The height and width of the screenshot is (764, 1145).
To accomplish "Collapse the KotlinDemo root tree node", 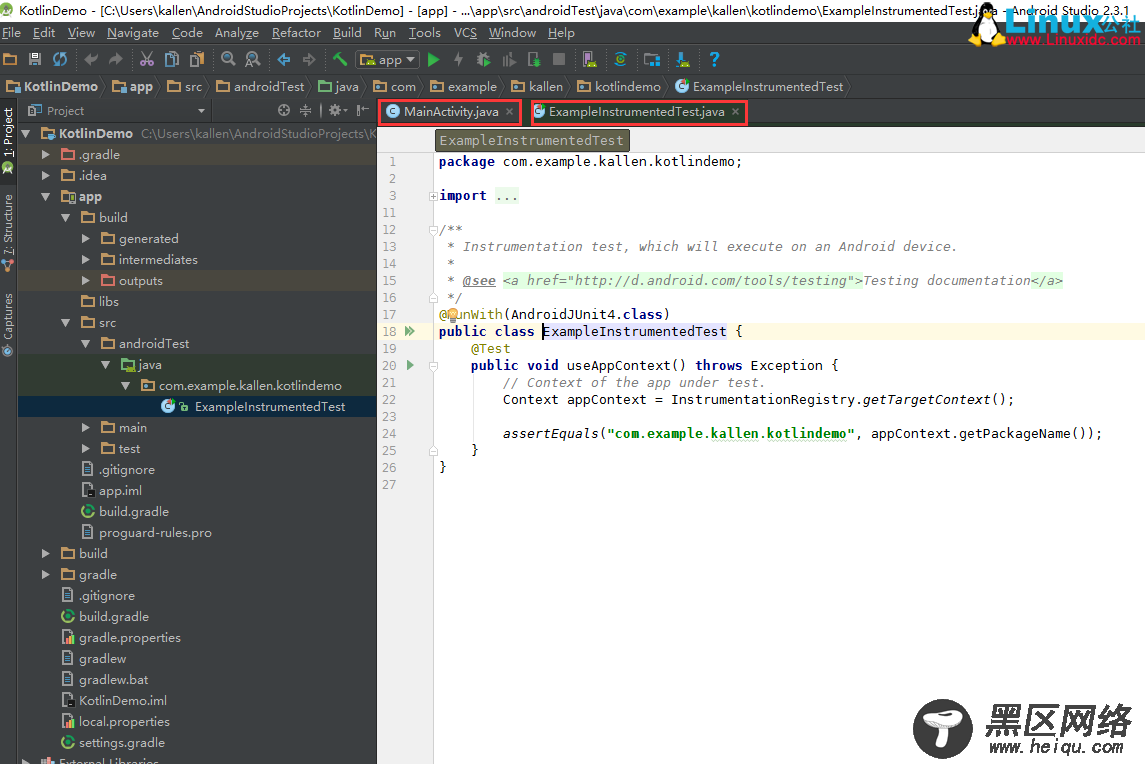I will (x=26, y=134).
